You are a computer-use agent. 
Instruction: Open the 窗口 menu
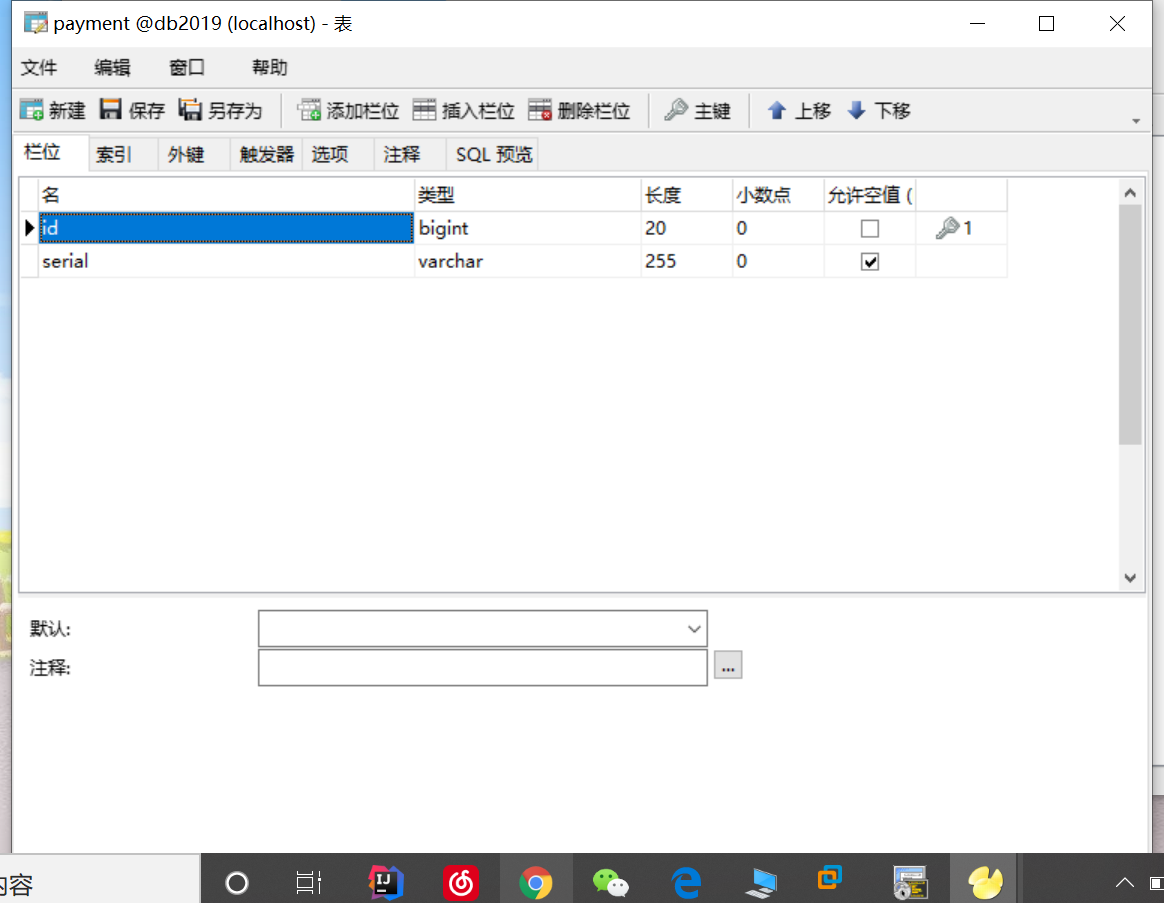point(187,68)
